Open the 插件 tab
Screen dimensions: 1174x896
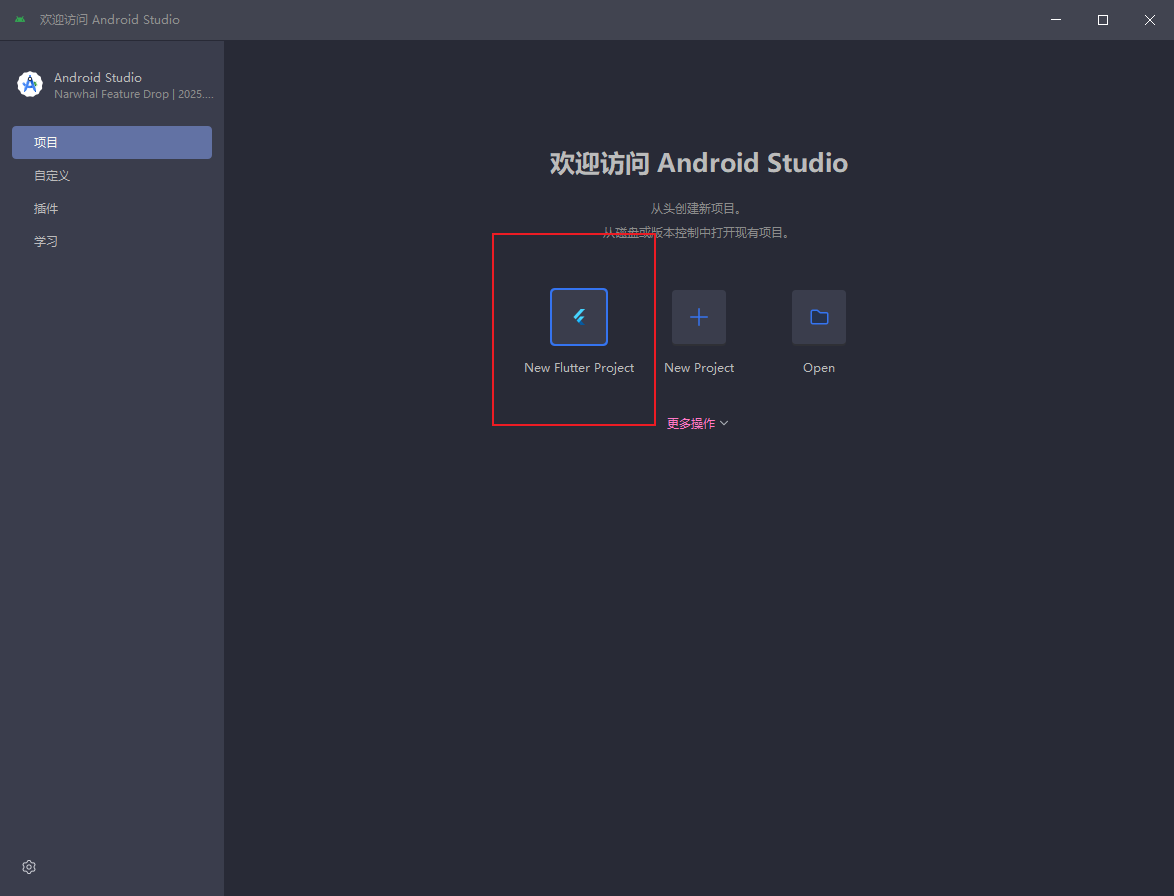[x=46, y=209]
